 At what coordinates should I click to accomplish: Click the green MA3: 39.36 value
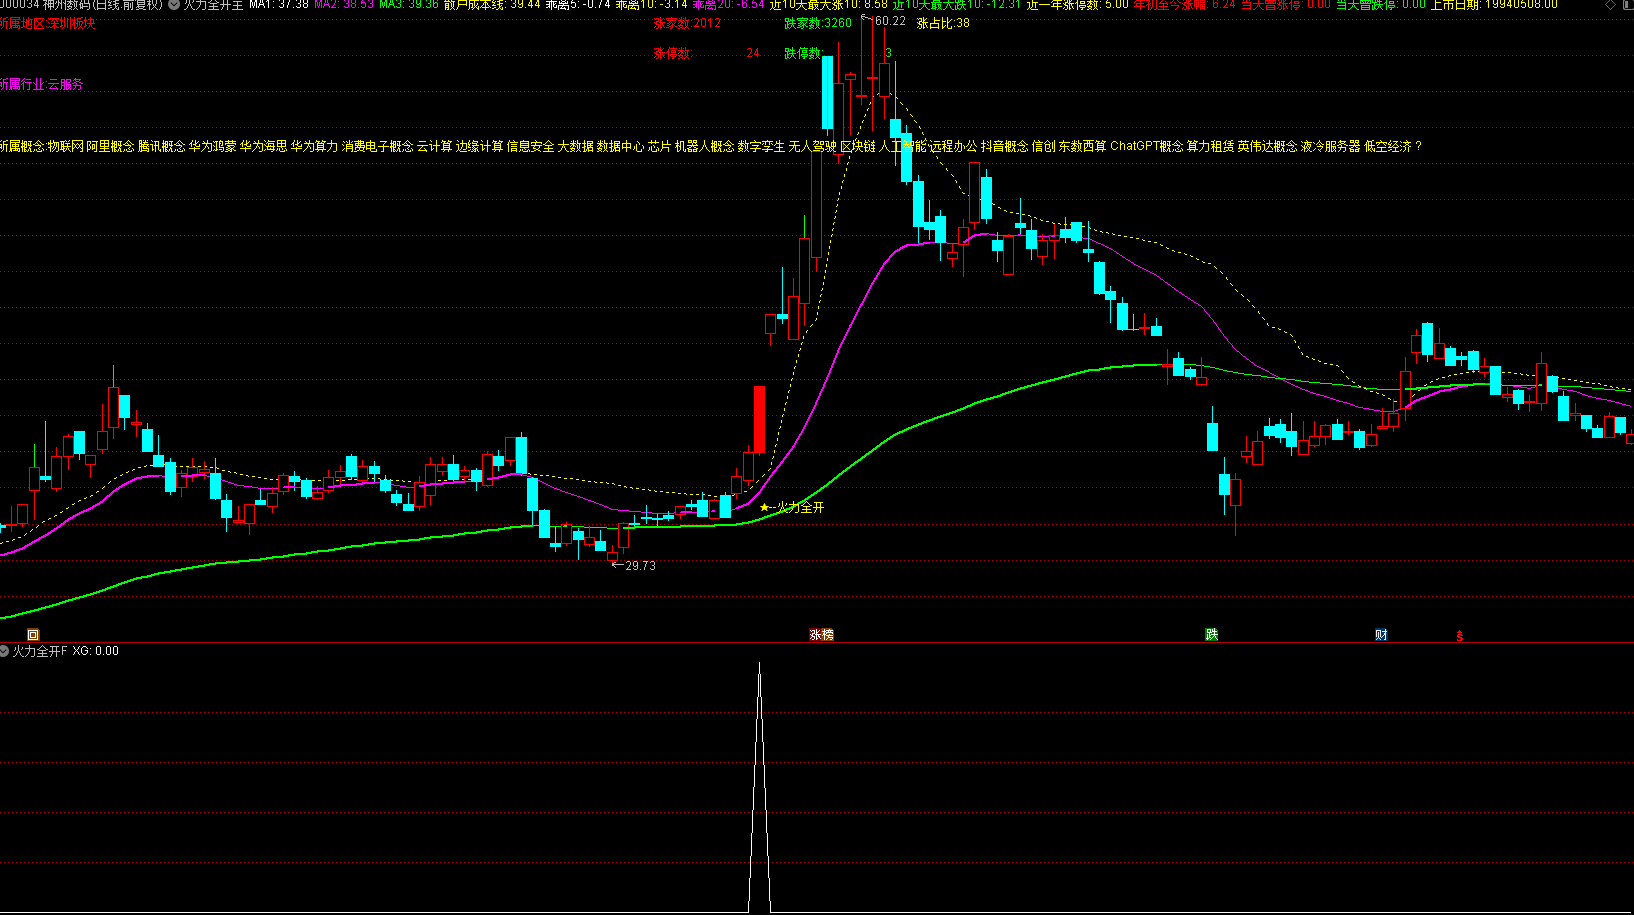(x=409, y=5)
